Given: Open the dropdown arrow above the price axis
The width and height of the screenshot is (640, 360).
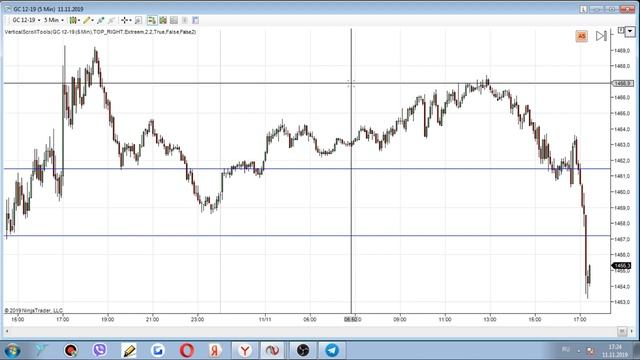Looking at the screenshot, I should coord(630,31).
